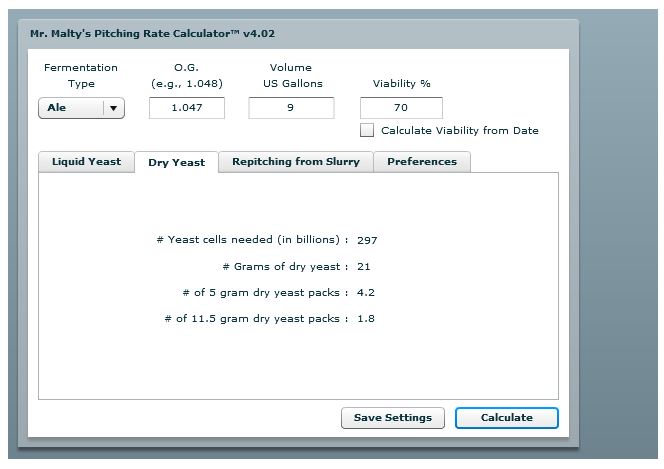The height and width of the screenshot is (469, 664).
Task: Select the Dry Yeast tab
Action: point(176,162)
